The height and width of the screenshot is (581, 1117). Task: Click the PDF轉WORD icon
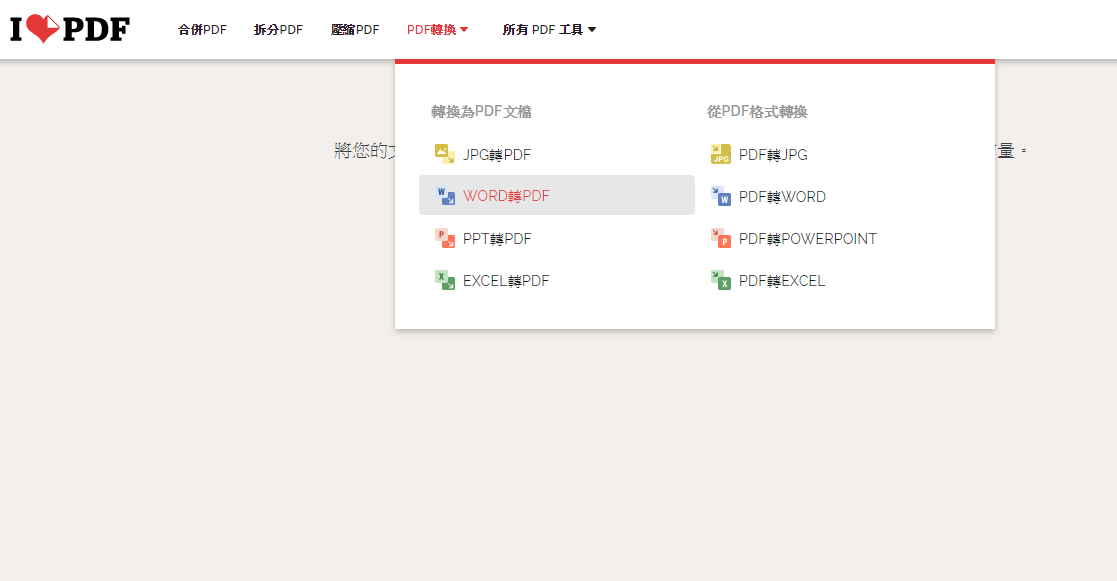click(721, 196)
